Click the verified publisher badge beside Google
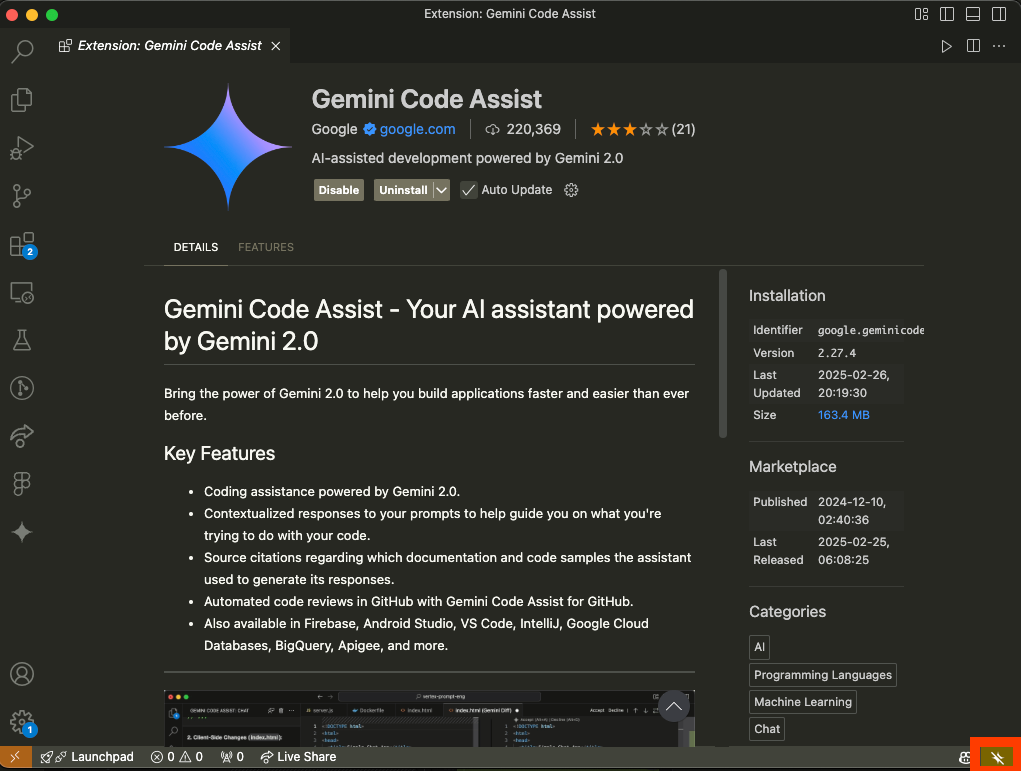 coord(370,129)
